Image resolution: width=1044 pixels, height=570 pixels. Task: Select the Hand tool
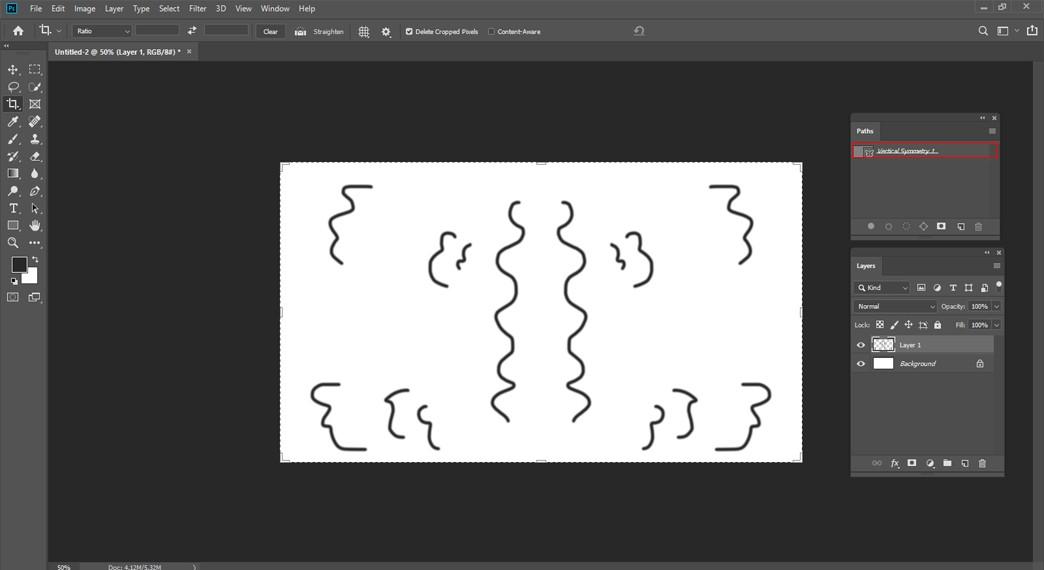(35, 226)
